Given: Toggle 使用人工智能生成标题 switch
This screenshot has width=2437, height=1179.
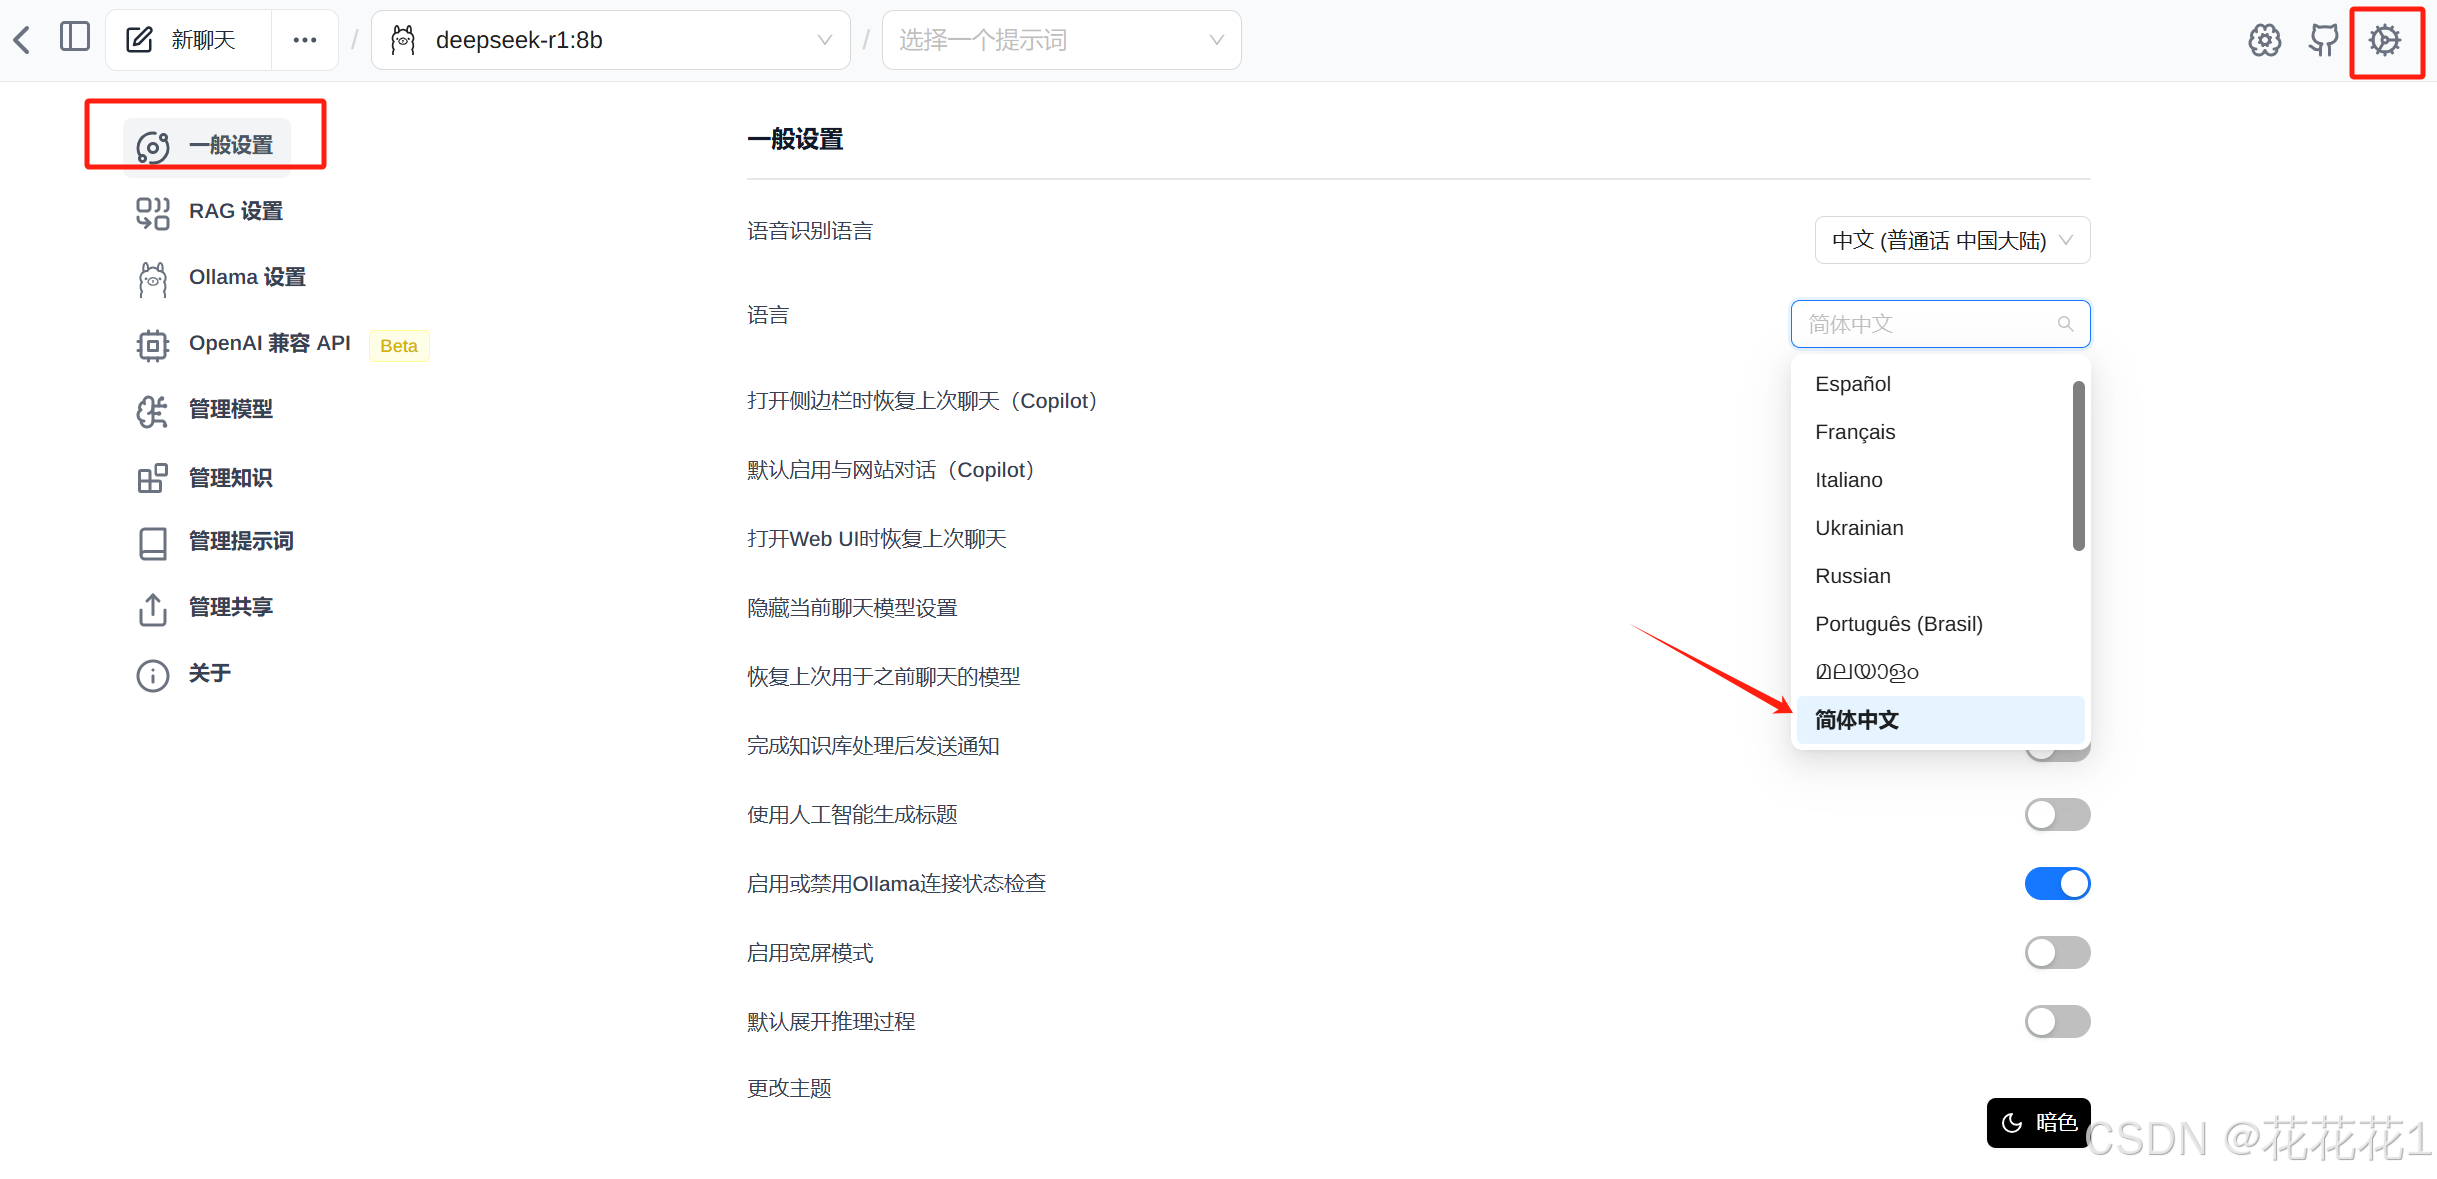Looking at the screenshot, I should (x=2057, y=814).
